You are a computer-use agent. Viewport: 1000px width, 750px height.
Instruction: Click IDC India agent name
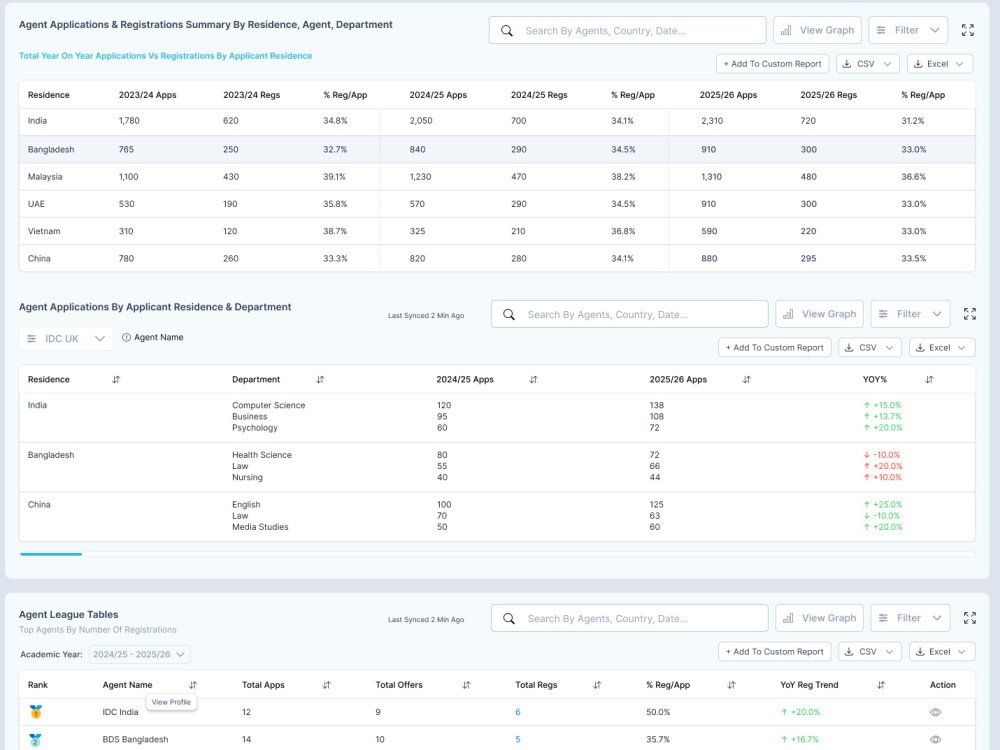[x=121, y=712]
